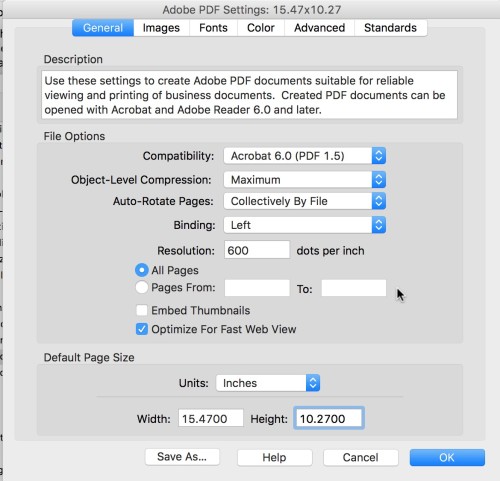Image resolution: width=500 pixels, height=481 pixels.
Task: Confirm settings with OK button
Action: (447, 457)
